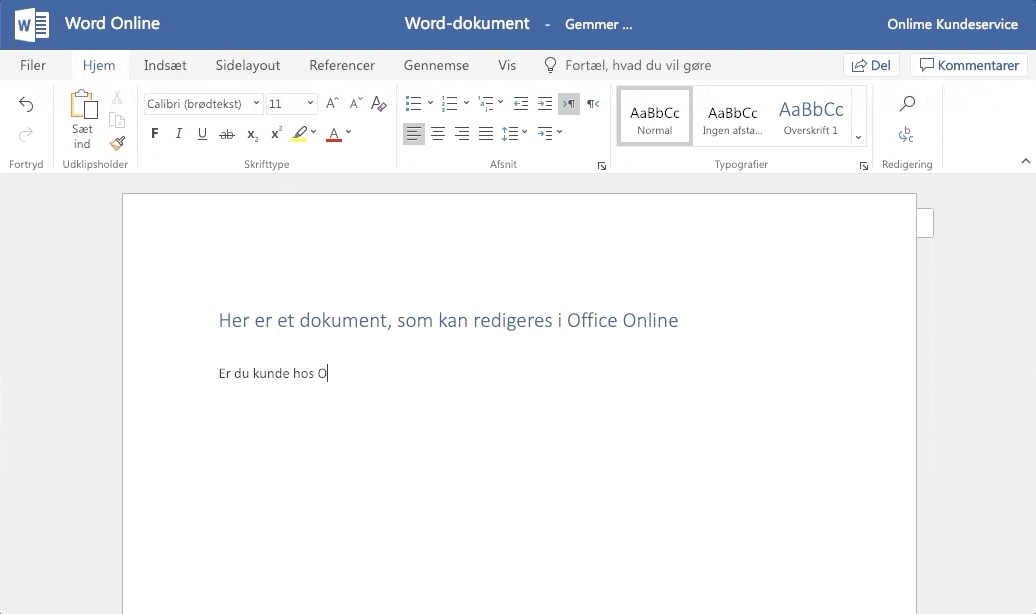Image resolution: width=1036 pixels, height=614 pixels.
Task: Expand multilevel list dropdown arrow
Action: [500, 102]
